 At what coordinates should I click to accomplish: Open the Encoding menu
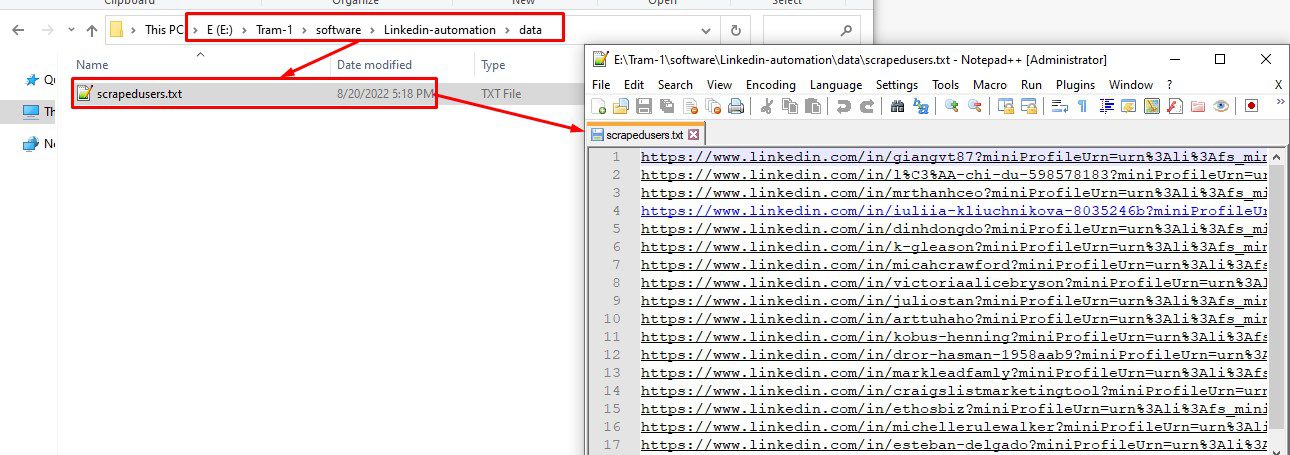tap(771, 85)
